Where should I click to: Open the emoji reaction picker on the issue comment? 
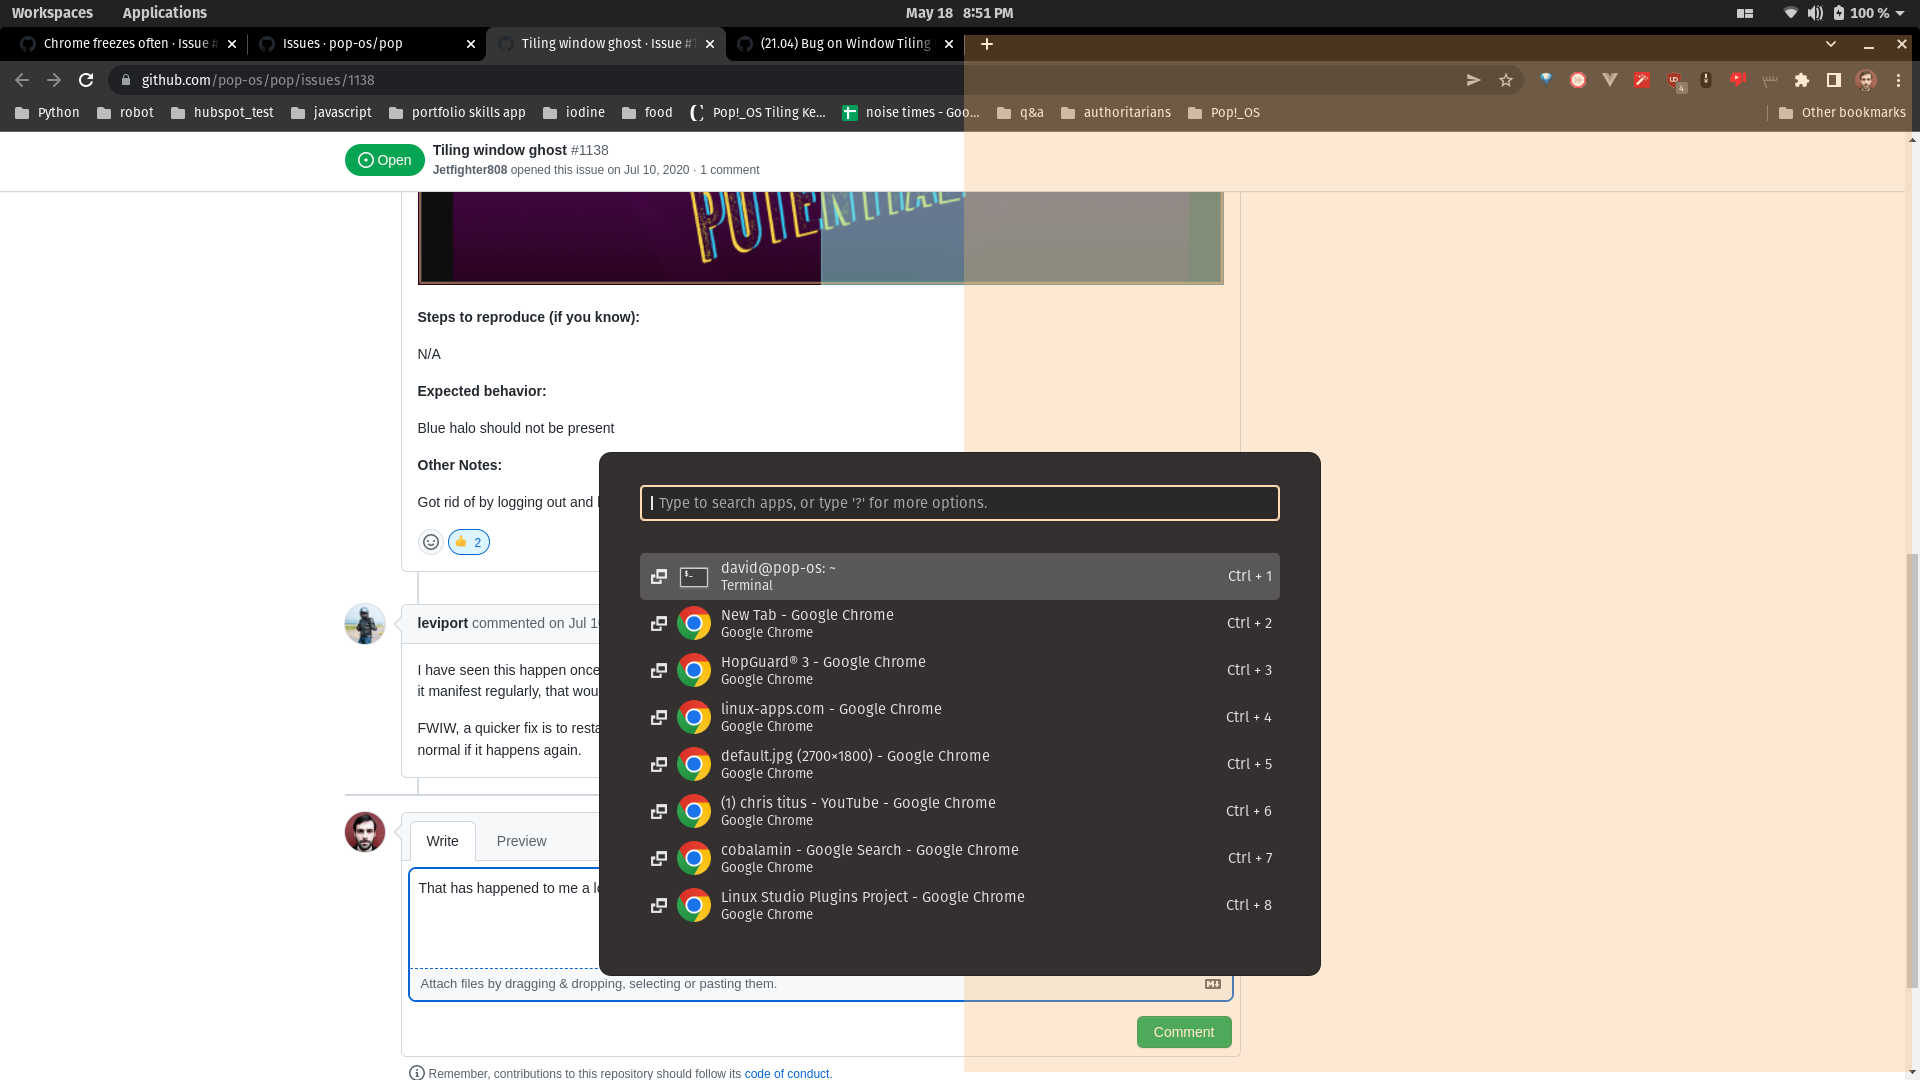[x=431, y=541]
